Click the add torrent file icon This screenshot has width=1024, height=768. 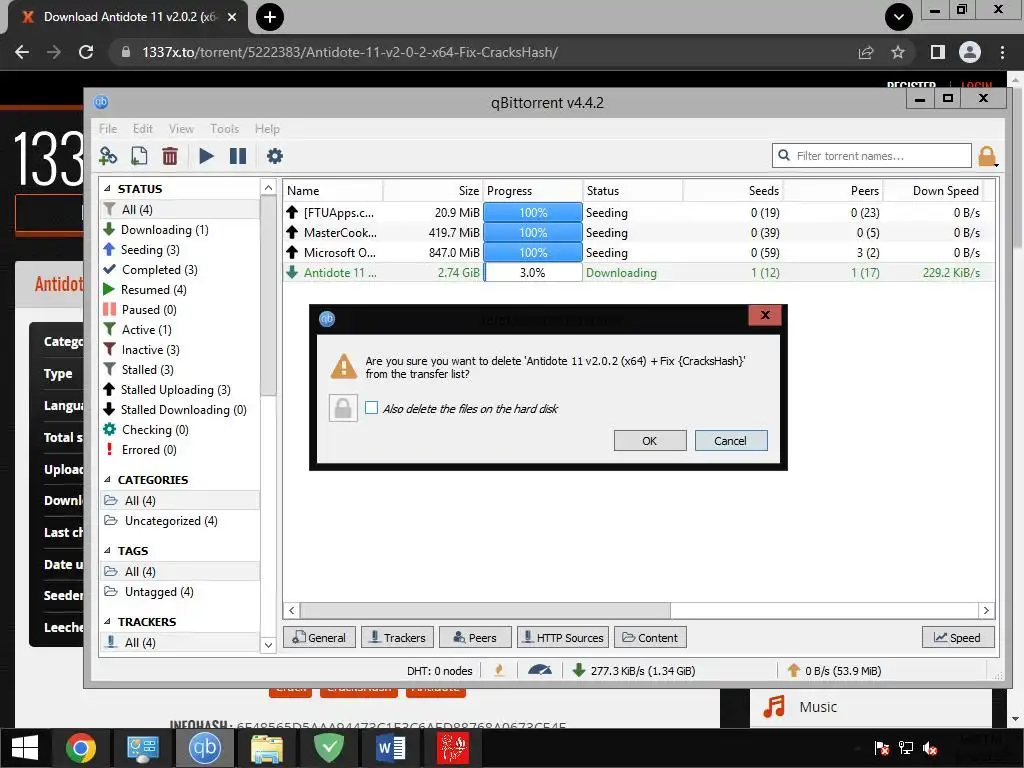point(139,156)
